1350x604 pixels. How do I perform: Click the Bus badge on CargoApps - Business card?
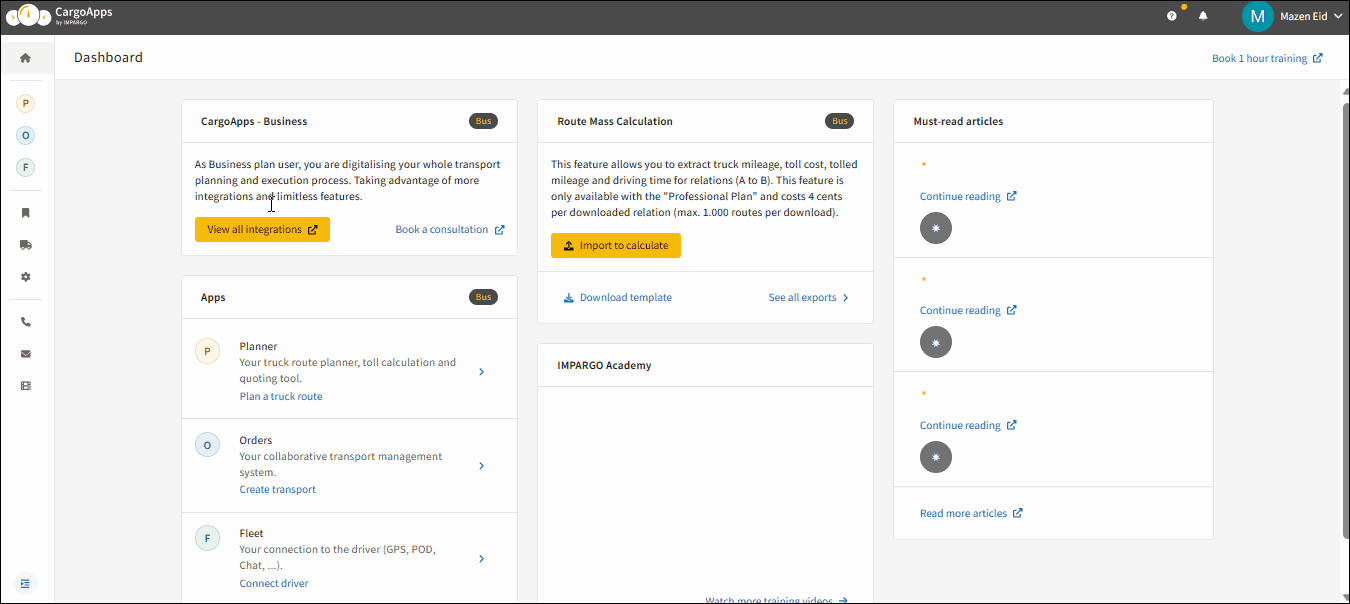484,121
